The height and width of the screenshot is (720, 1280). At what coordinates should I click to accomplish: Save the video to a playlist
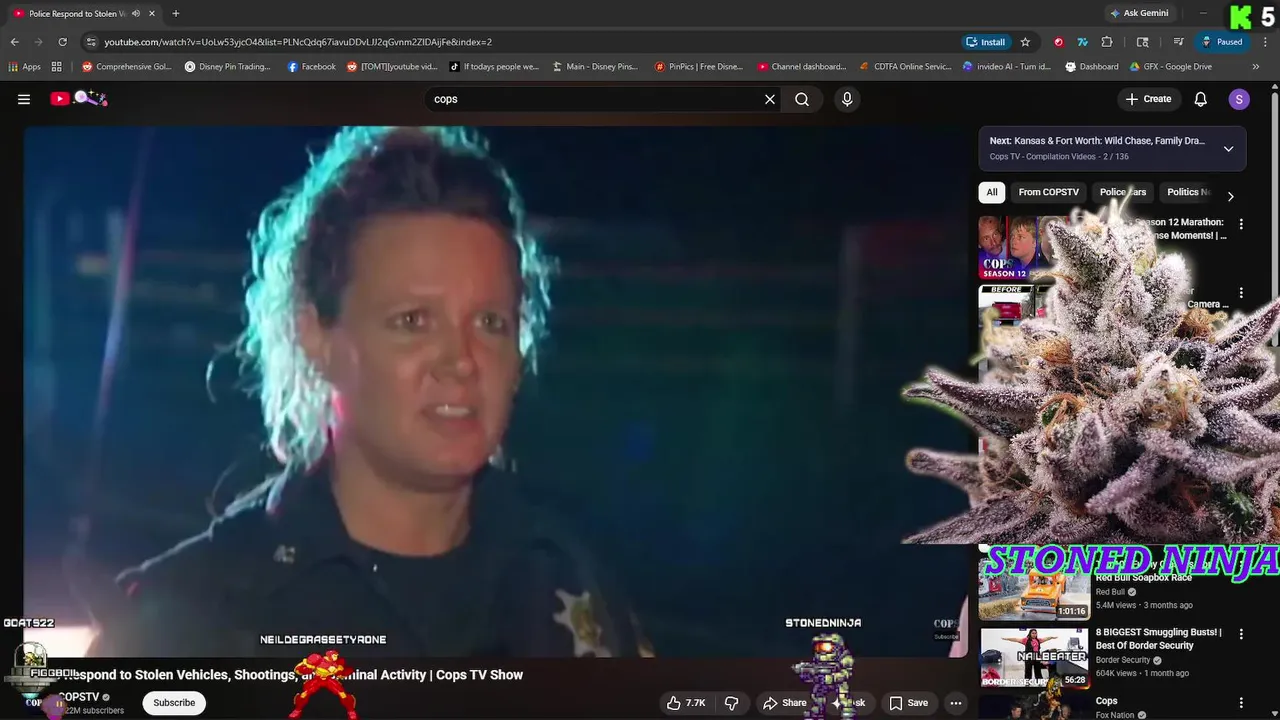[909, 703]
